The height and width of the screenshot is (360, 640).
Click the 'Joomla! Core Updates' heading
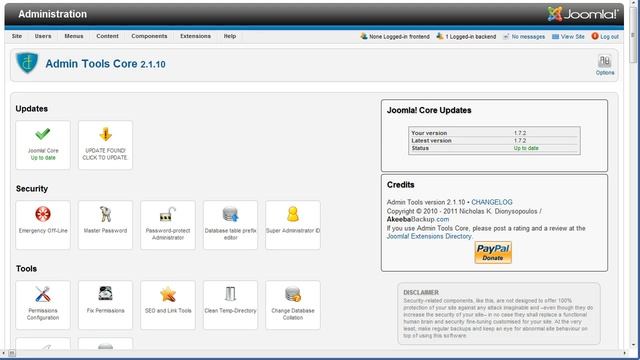click(x=429, y=110)
